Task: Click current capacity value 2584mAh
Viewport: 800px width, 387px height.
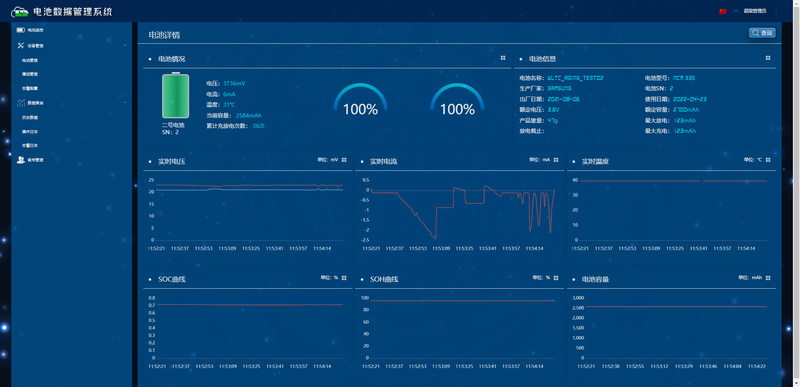Action: click(249, 115)
